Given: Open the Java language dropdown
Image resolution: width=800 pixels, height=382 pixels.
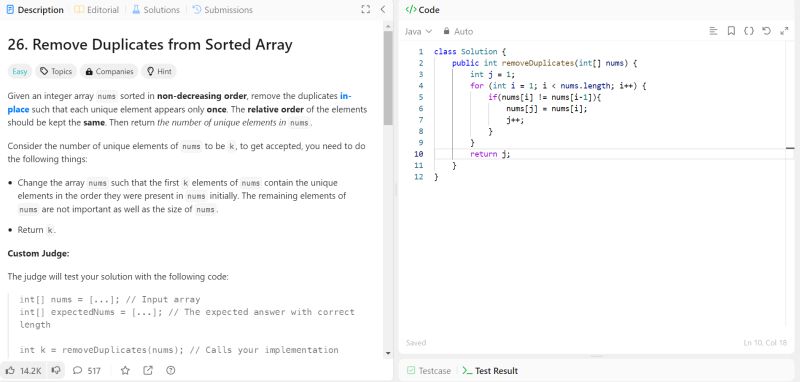Looking at the screenshot, I should click(418, 31).
